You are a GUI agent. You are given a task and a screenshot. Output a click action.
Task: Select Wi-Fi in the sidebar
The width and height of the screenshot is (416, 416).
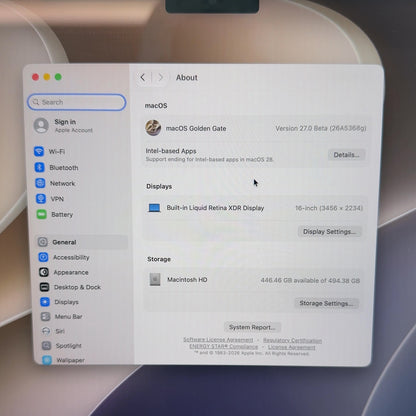pos(80,151)
